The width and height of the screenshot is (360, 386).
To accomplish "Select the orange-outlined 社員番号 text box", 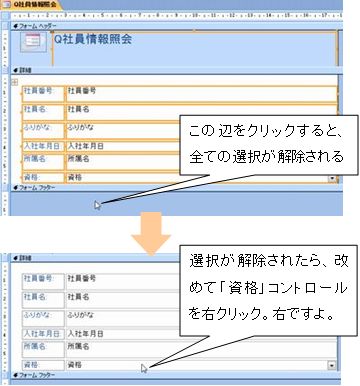I will coord(202,94).
